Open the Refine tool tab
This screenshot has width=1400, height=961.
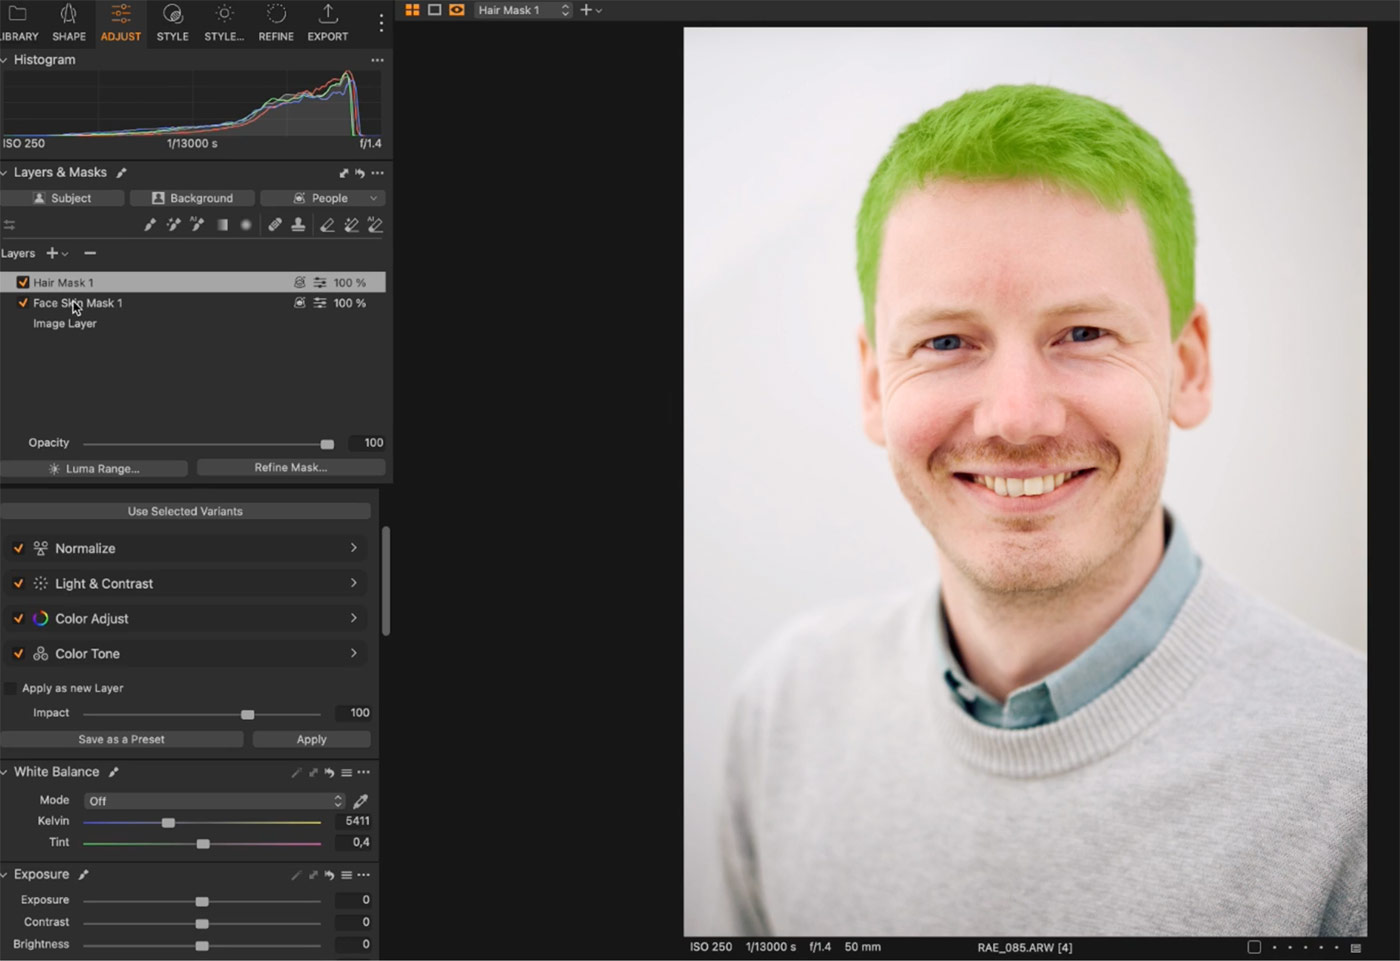click(276, 23)
